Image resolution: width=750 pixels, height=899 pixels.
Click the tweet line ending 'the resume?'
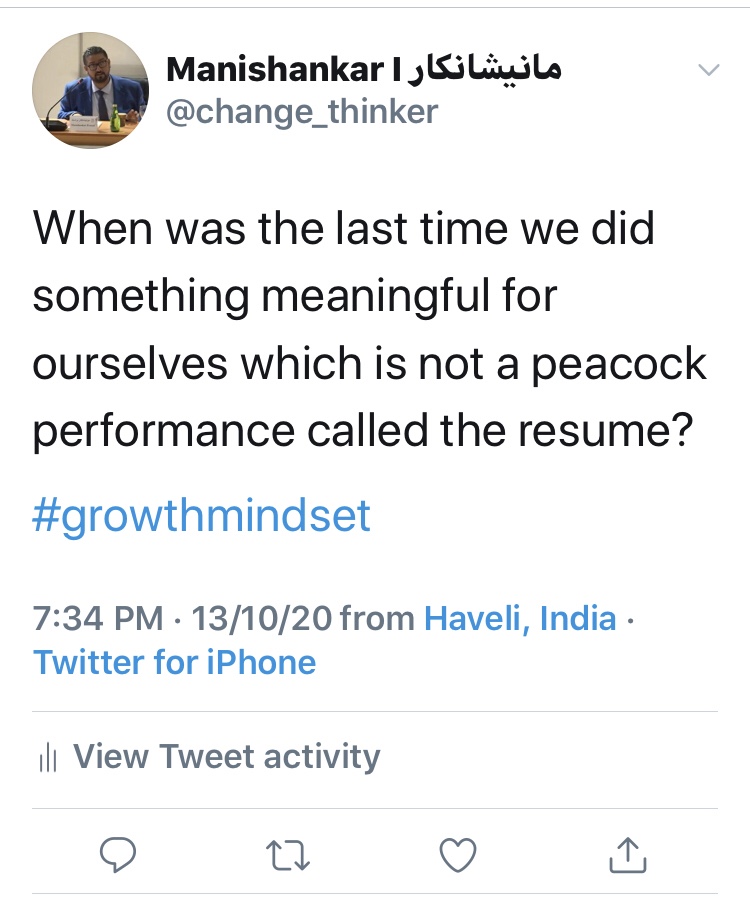[x=363, y=430]
